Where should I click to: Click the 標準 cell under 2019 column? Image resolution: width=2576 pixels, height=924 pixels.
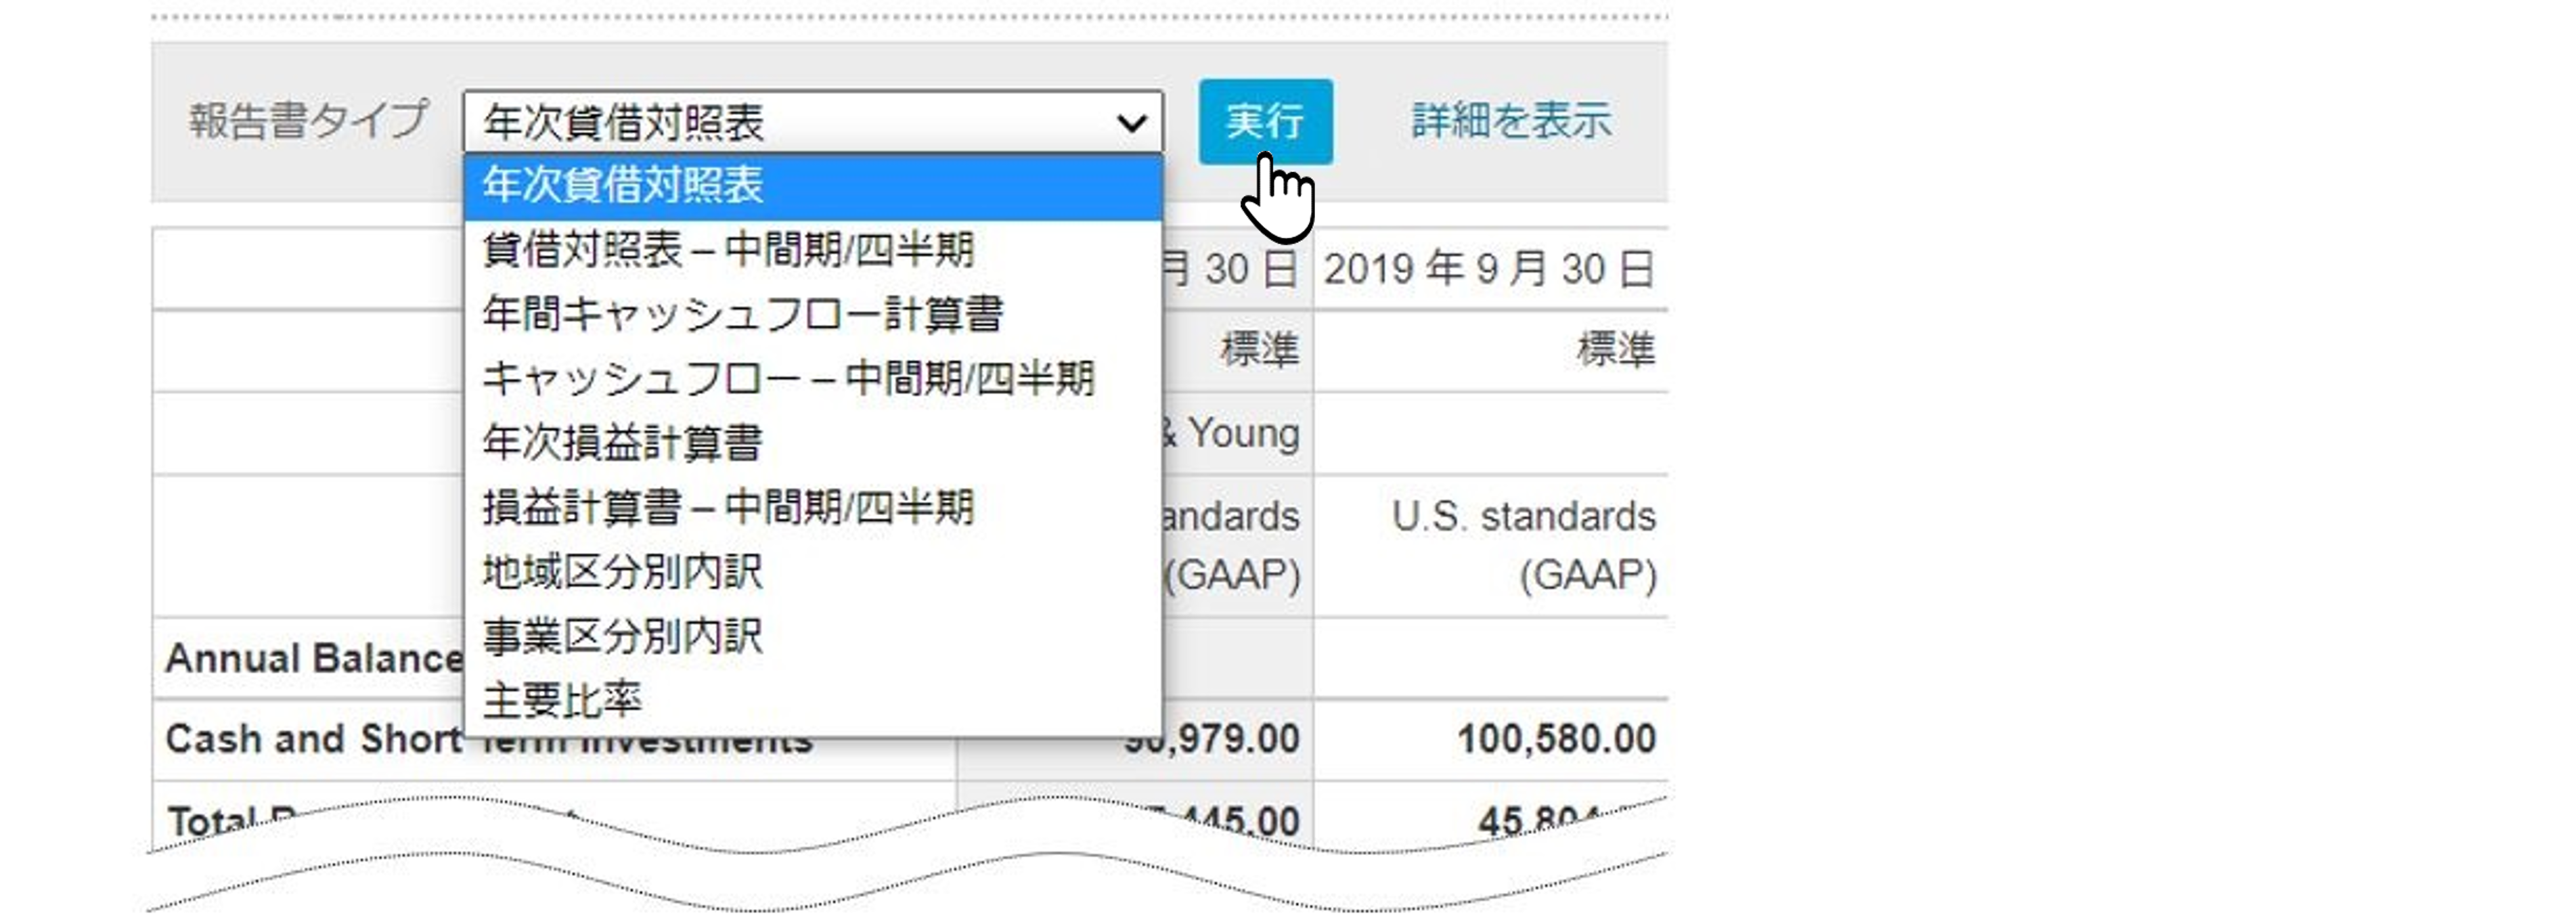tap(1615, 350)
